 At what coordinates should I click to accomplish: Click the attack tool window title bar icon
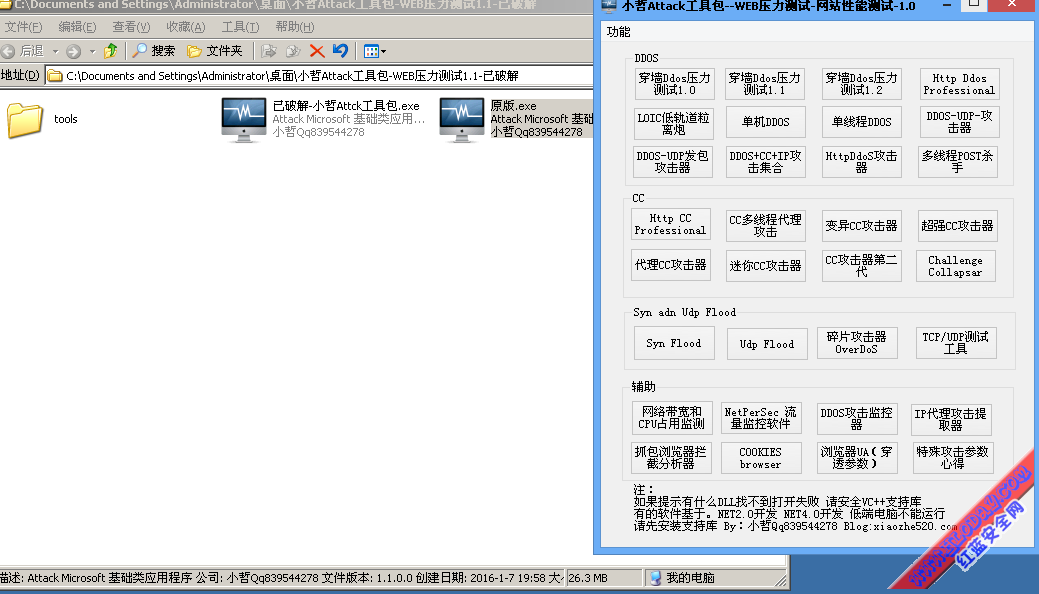608,5
